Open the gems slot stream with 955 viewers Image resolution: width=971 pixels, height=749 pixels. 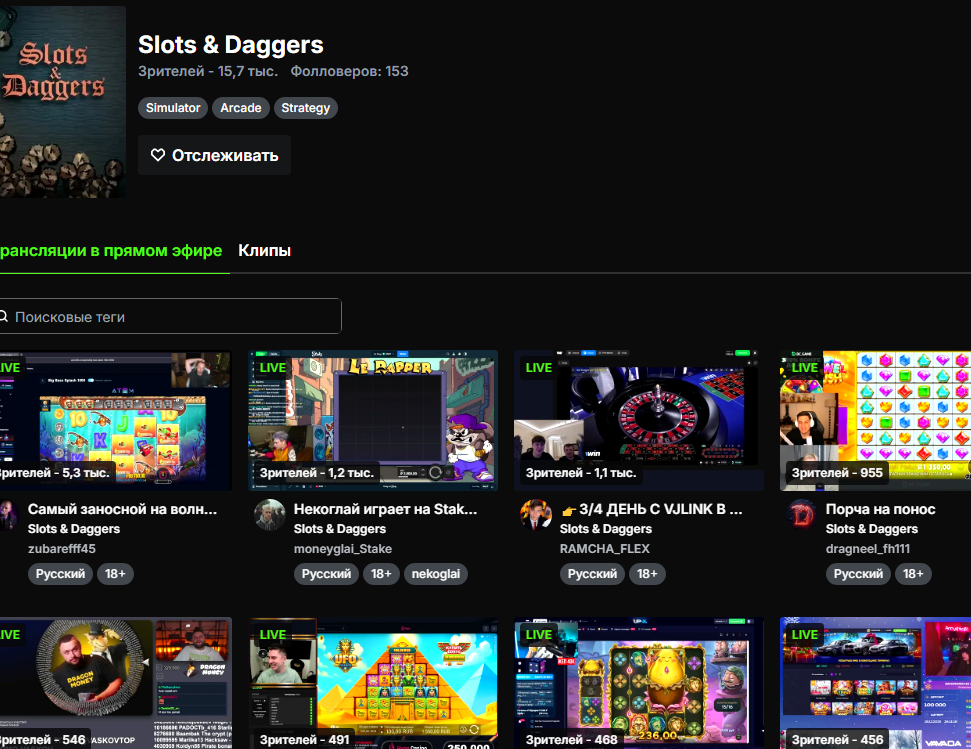point(875,421)
